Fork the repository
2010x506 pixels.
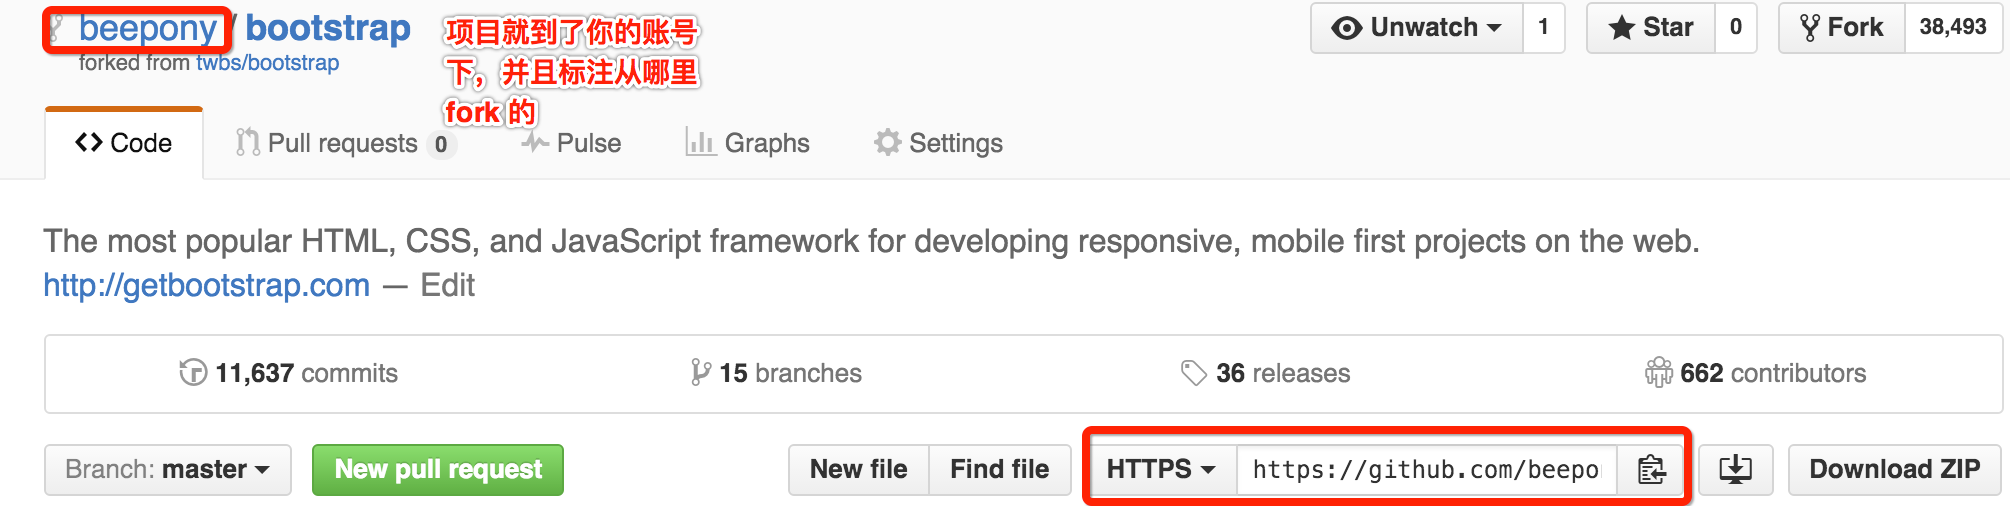pos(1841,28)
